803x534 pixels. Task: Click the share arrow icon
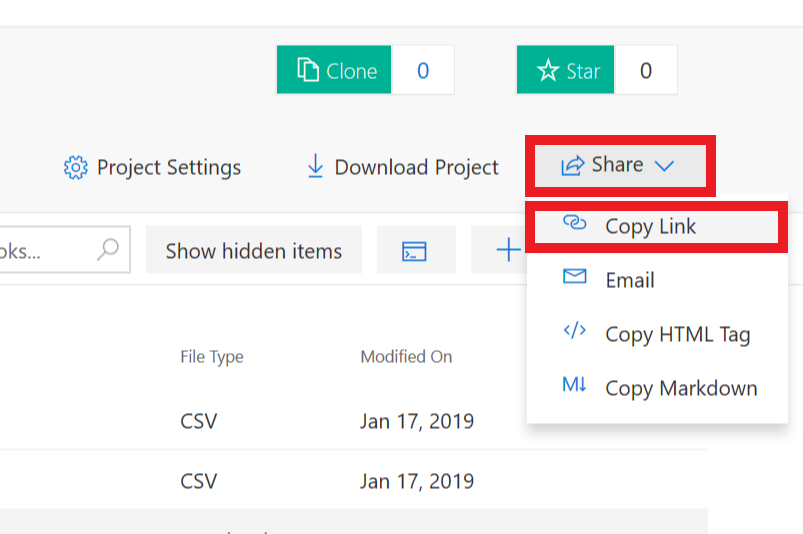(x=573, y=165)
